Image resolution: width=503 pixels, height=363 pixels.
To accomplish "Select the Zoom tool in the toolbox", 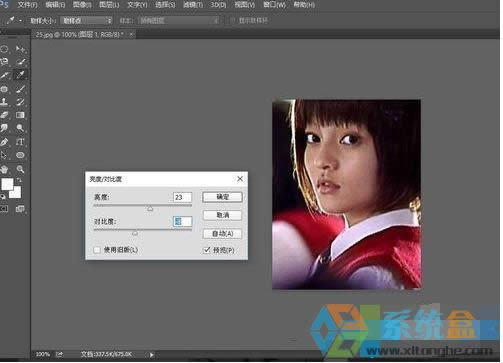I will tap(20, 169).
